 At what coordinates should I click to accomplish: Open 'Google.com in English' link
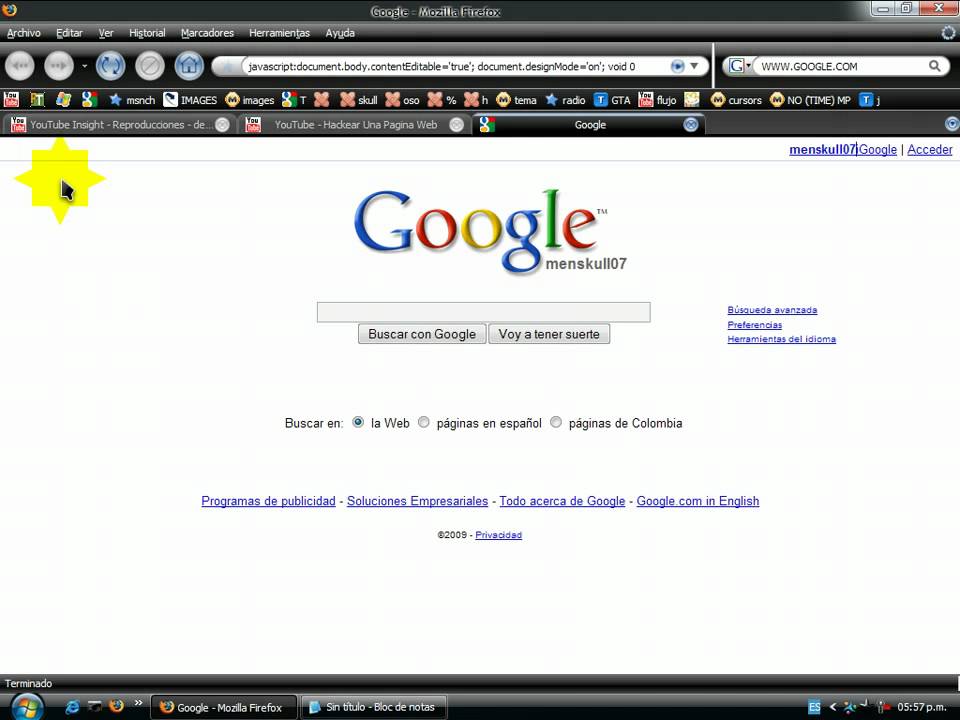pyautogui.click(x=698, y=501)
